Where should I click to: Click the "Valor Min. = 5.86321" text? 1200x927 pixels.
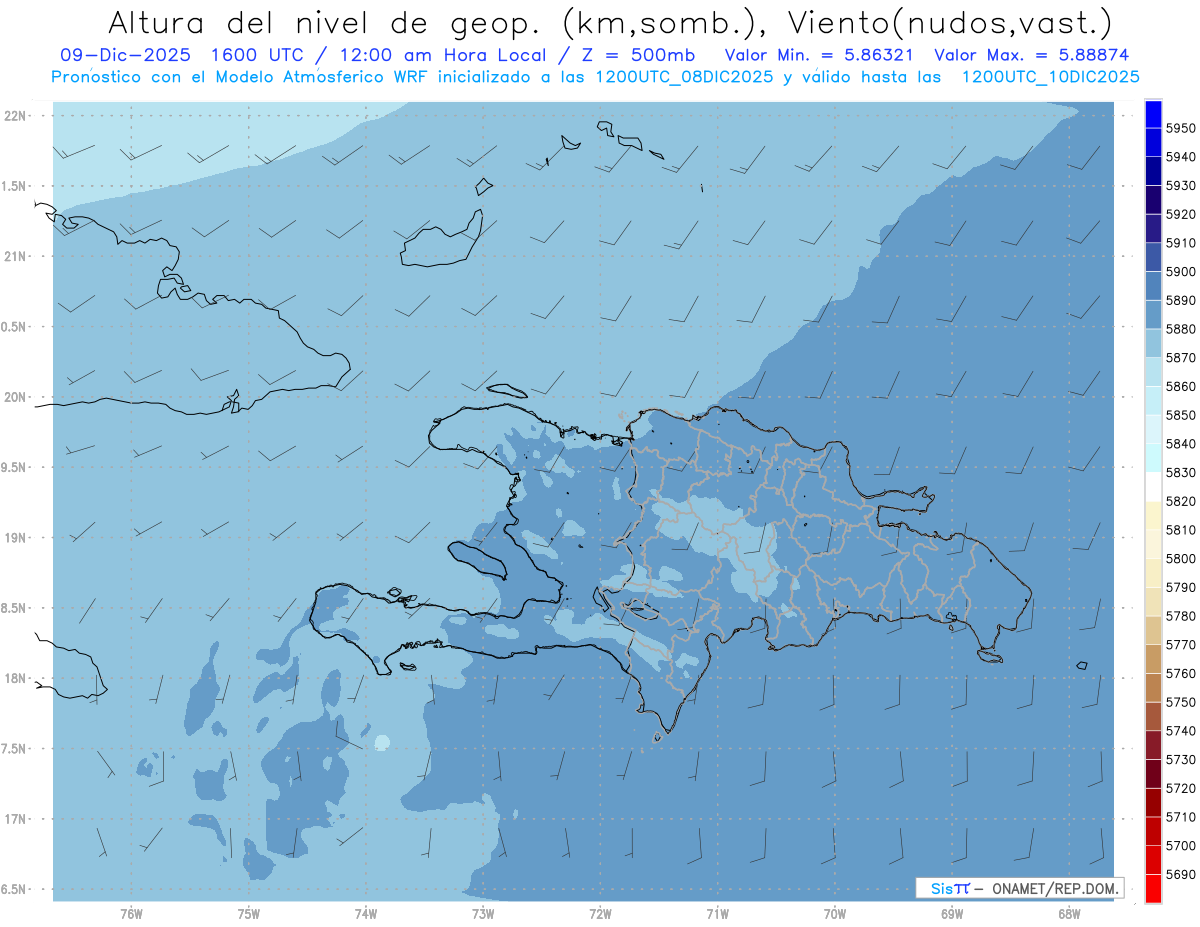pyautogui.click(x=820, y=55)
